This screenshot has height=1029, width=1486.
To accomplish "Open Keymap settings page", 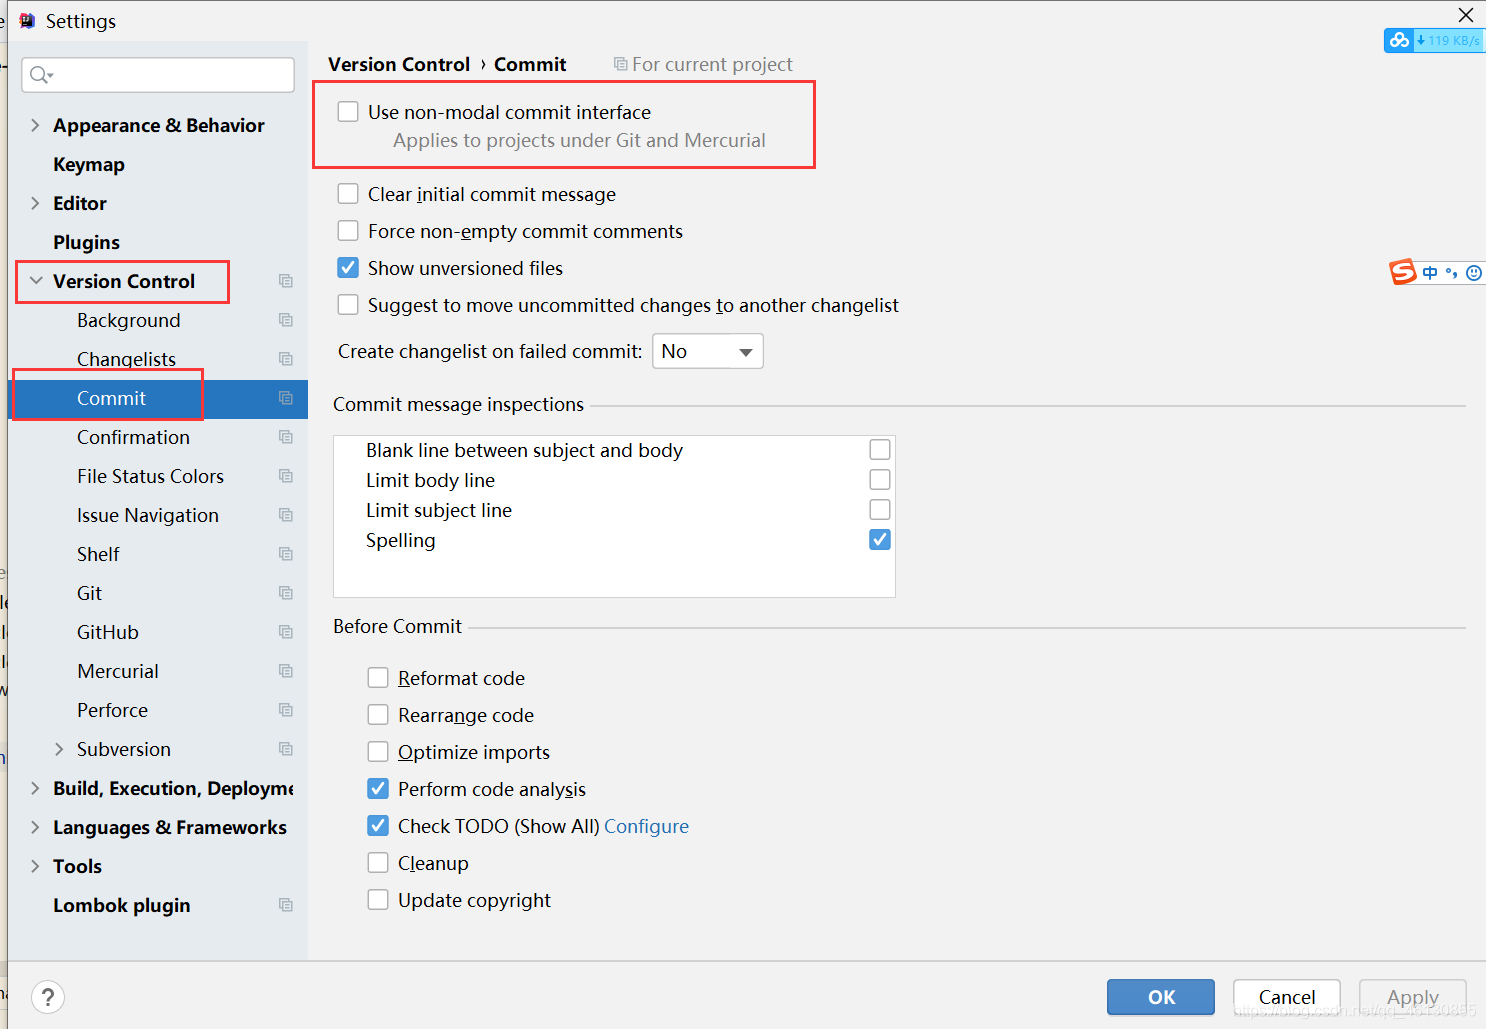I will coord(89,164).
